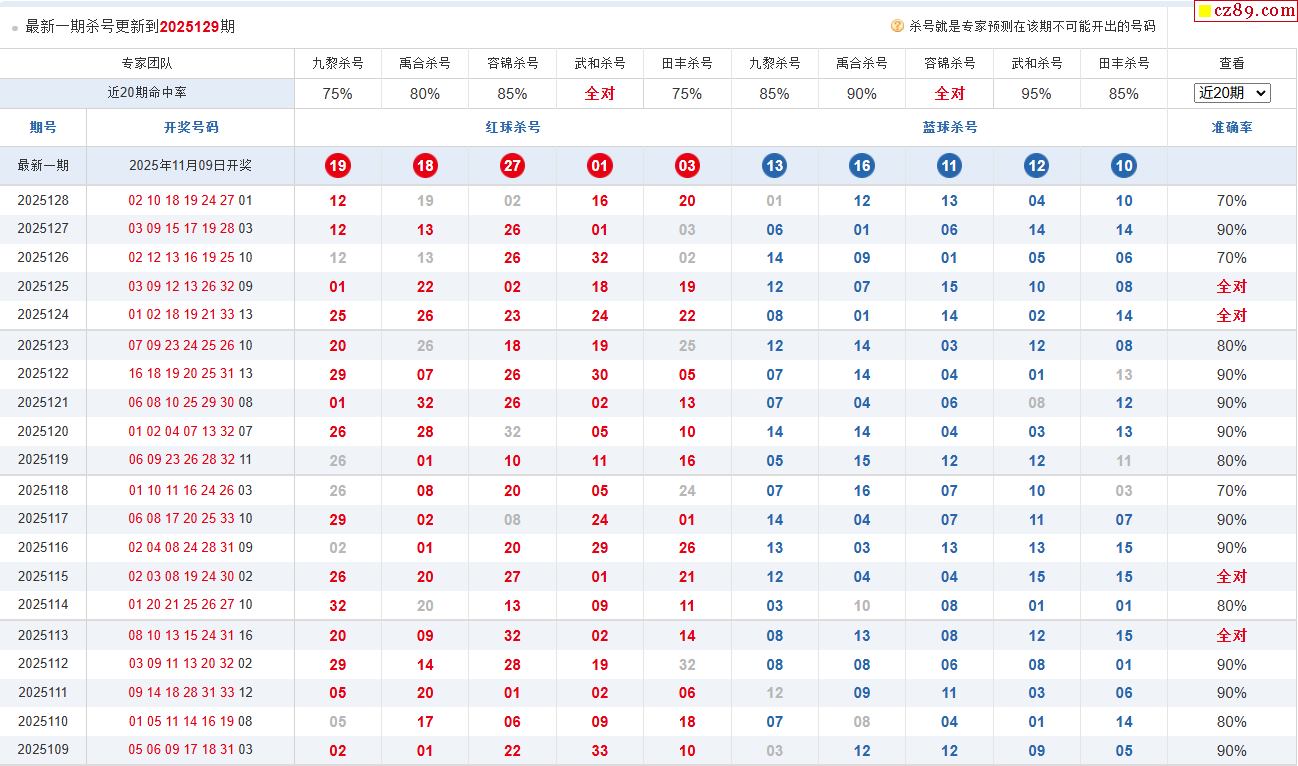
Task: Click draw numbers 06 08 17 20 25 33 10
Action: (x=190, y=518)
